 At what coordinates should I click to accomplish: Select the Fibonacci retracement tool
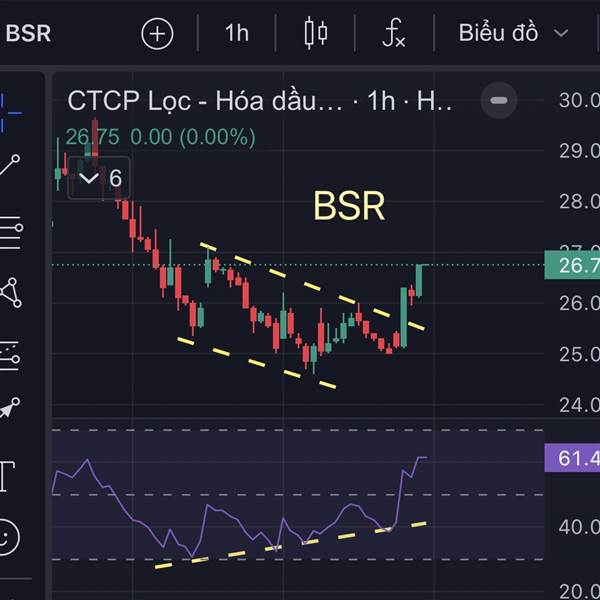[x=10, y=233]
